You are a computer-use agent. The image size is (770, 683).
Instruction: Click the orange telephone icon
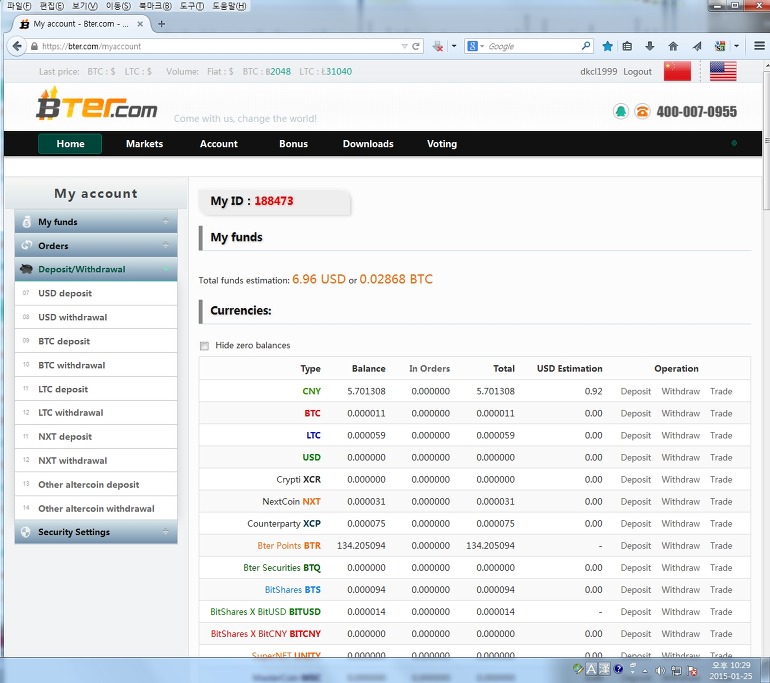coord(642,112)
